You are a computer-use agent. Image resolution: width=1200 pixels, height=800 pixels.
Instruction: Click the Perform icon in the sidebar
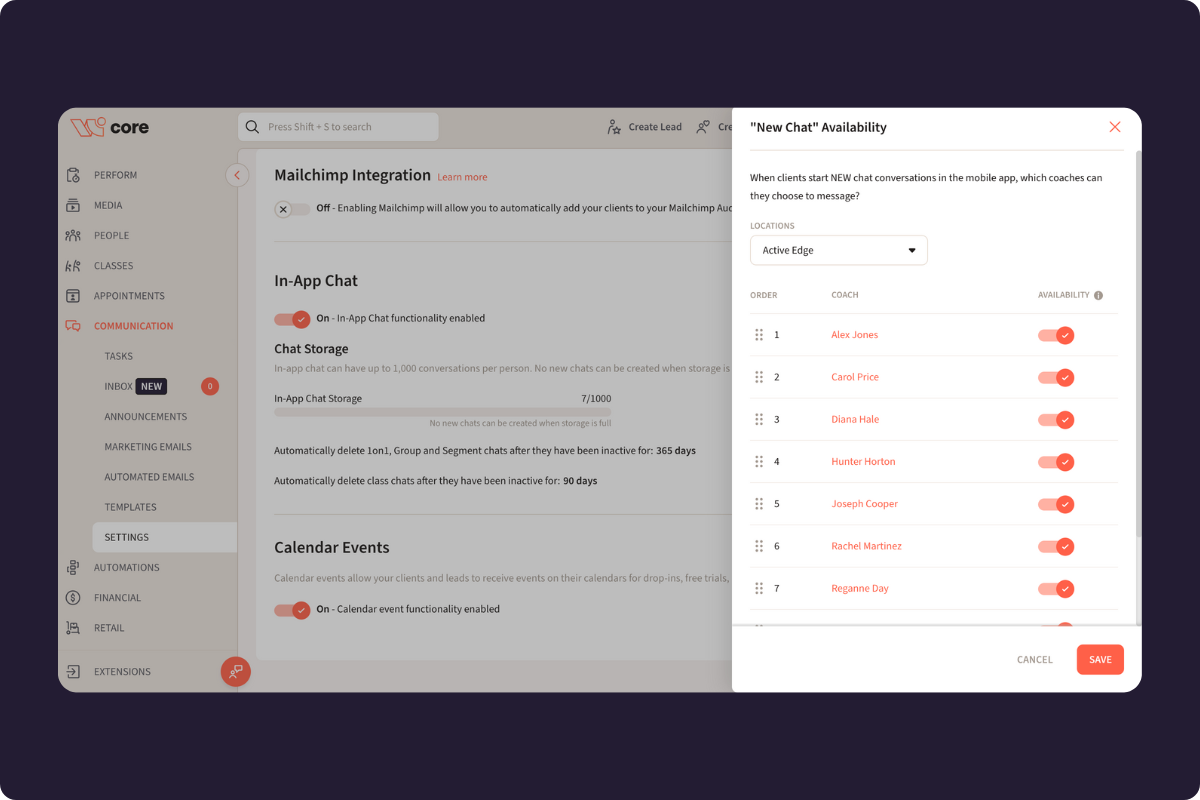[73, 175]
